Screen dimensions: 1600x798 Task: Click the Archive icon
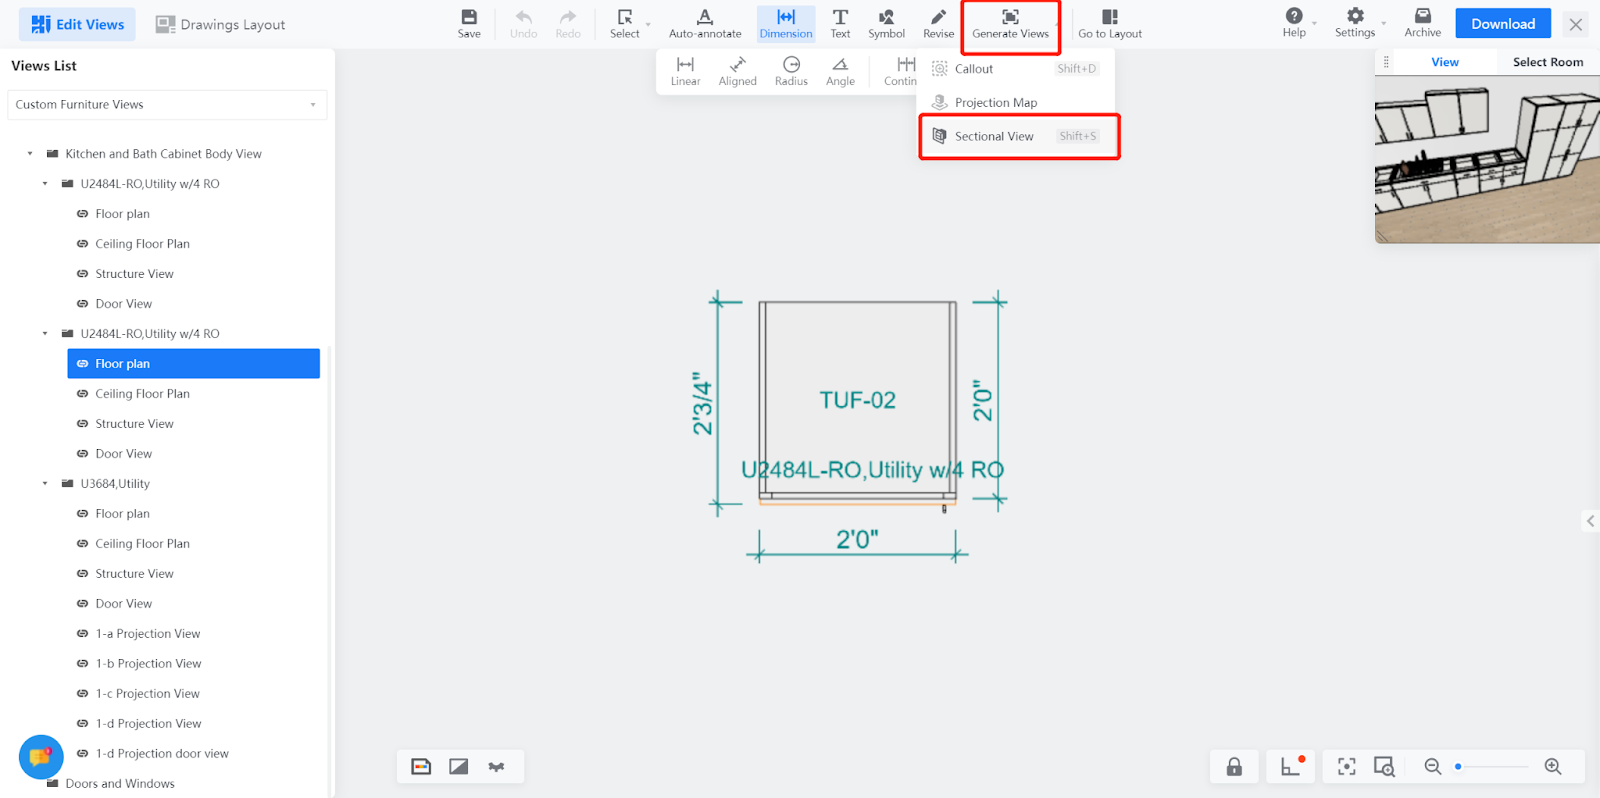[x=1422, y=23]
